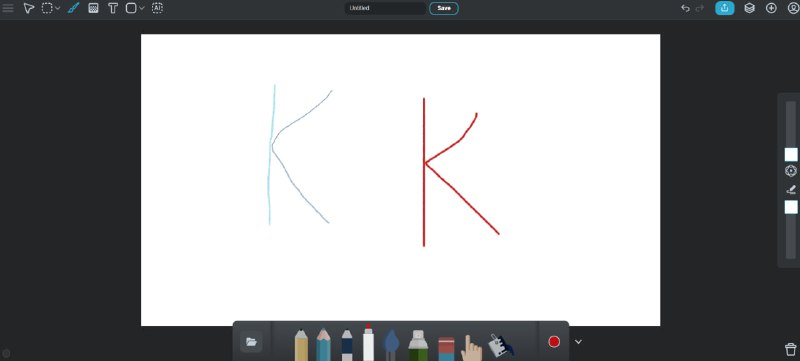Select the red and blue eraser
Screen dimensions: 800x361
[x=446, y=348]
